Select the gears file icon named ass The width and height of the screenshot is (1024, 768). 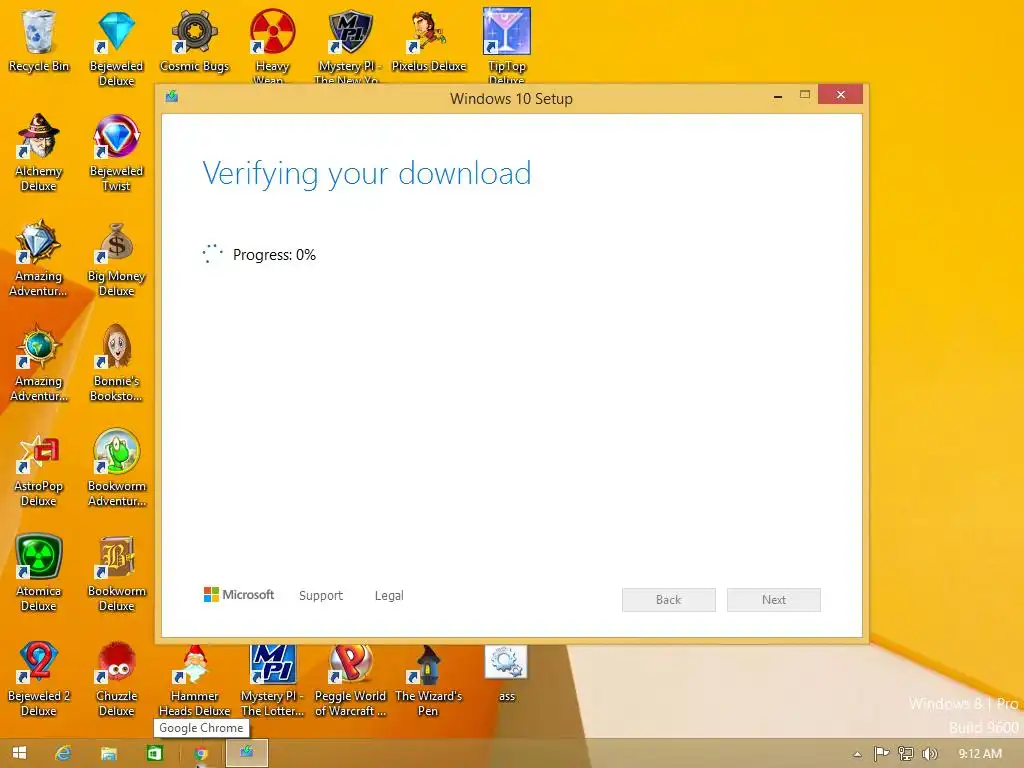tap(506, 673)
